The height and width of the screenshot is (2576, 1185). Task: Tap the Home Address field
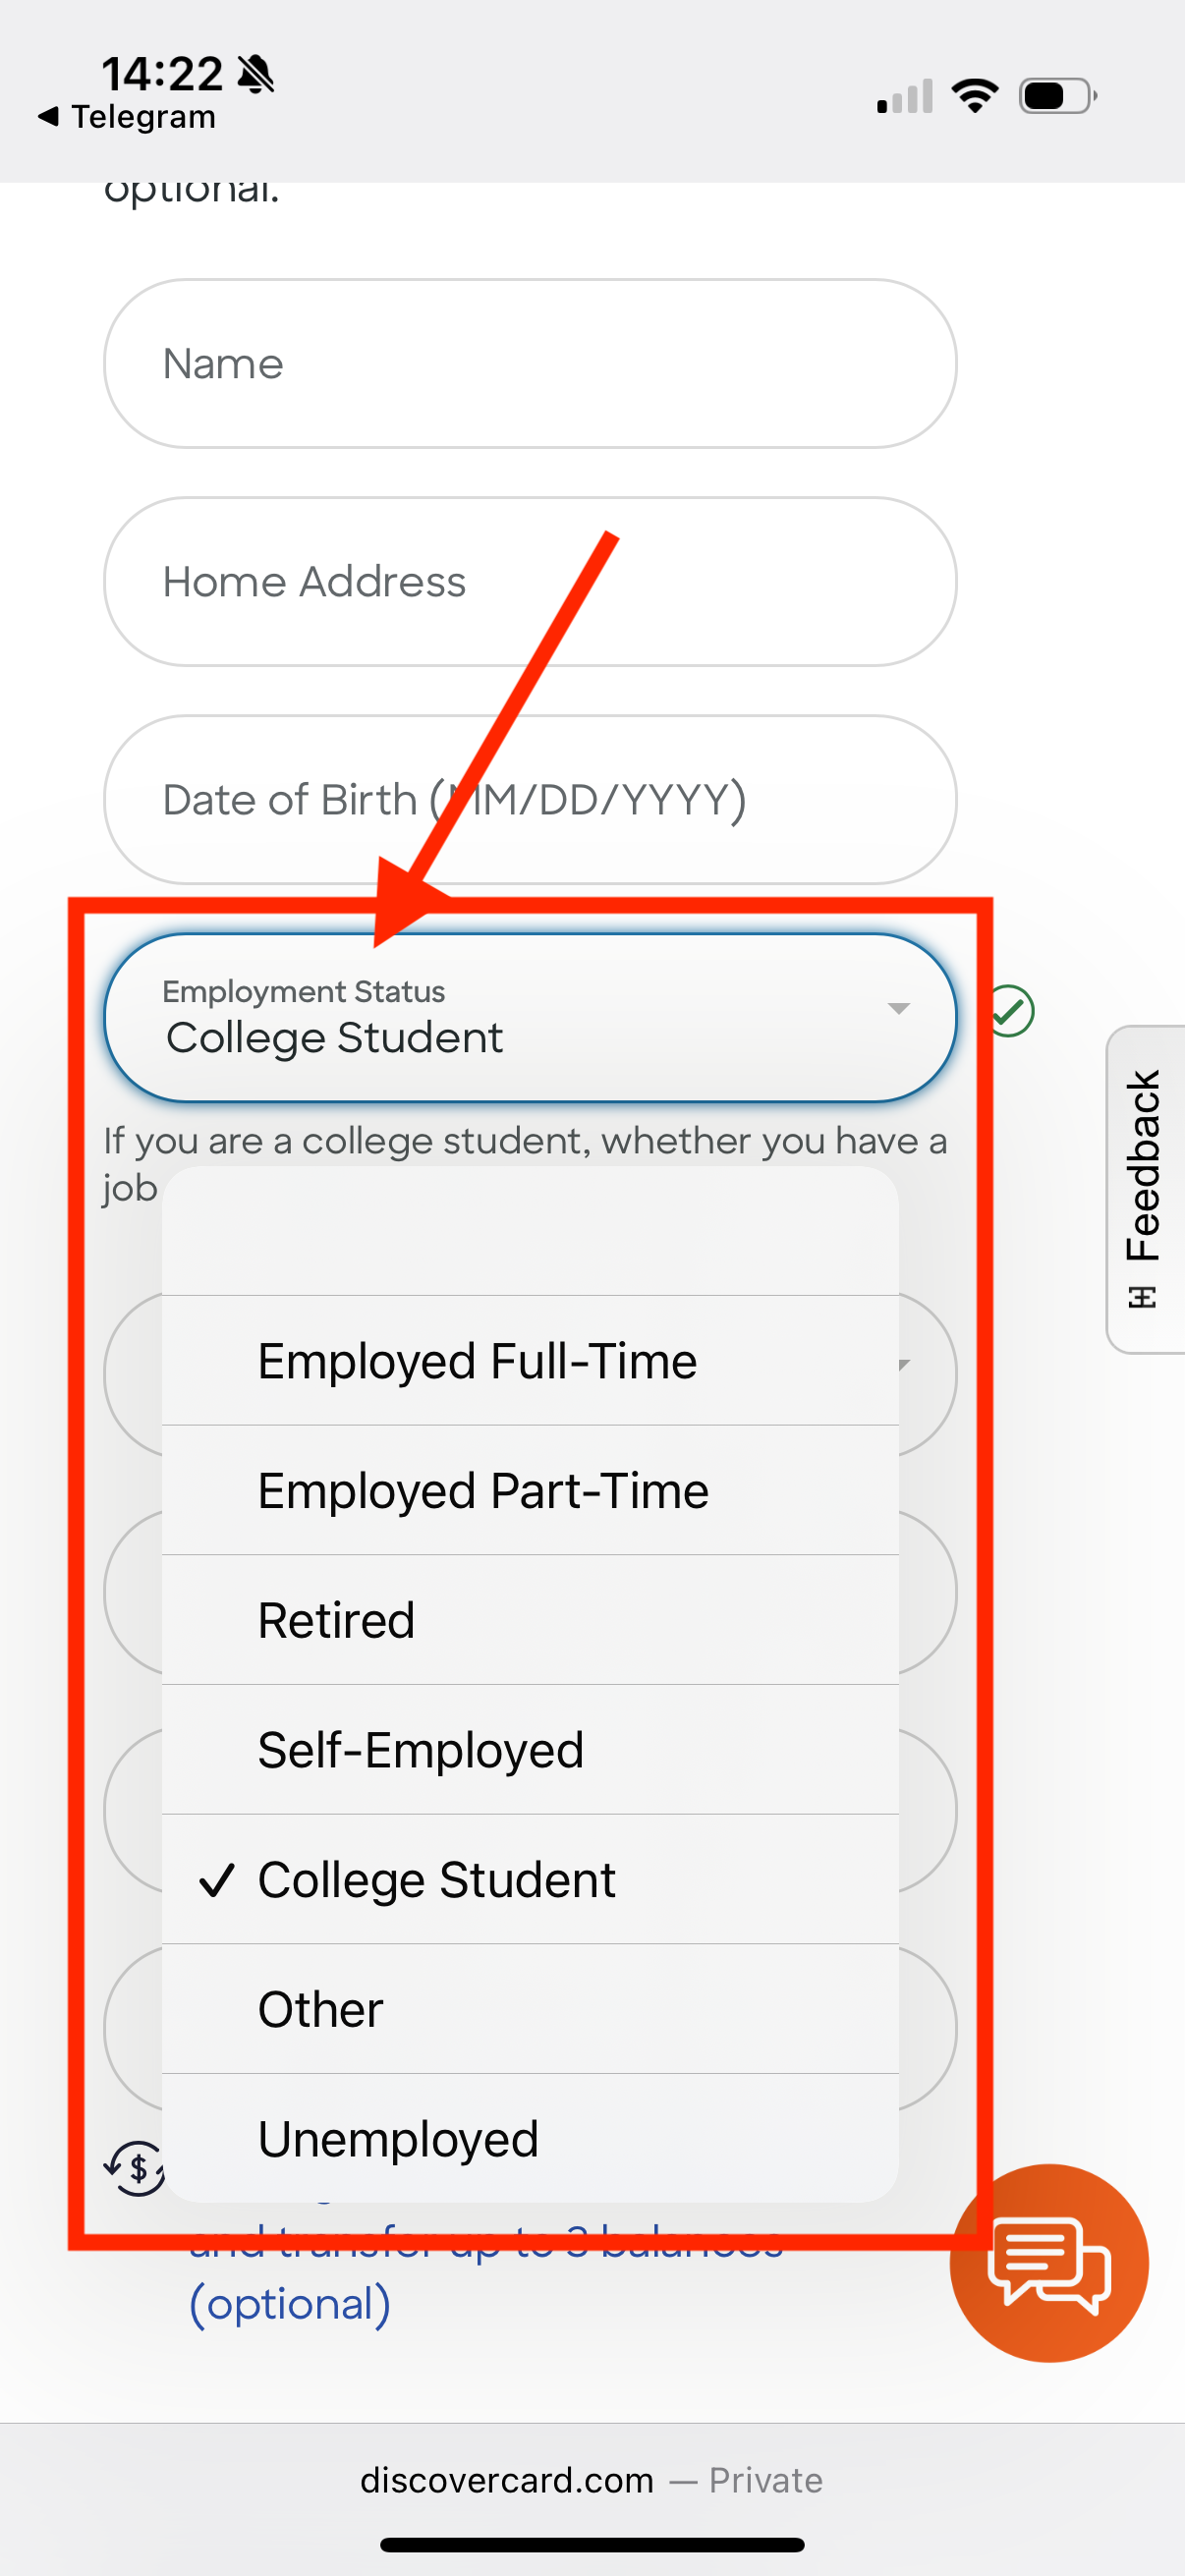point(530,582)
